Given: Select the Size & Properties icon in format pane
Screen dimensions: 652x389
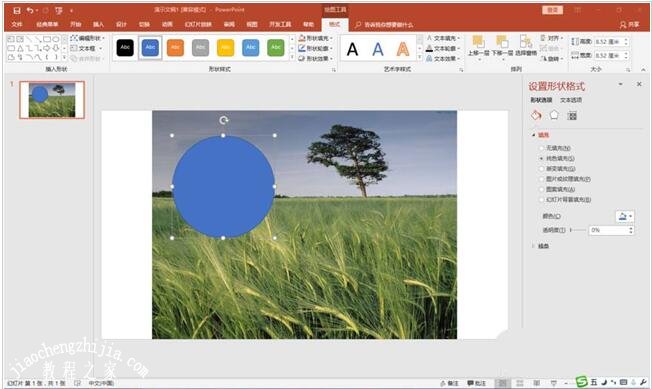Looking at the screenshot, I should (572, 116).
